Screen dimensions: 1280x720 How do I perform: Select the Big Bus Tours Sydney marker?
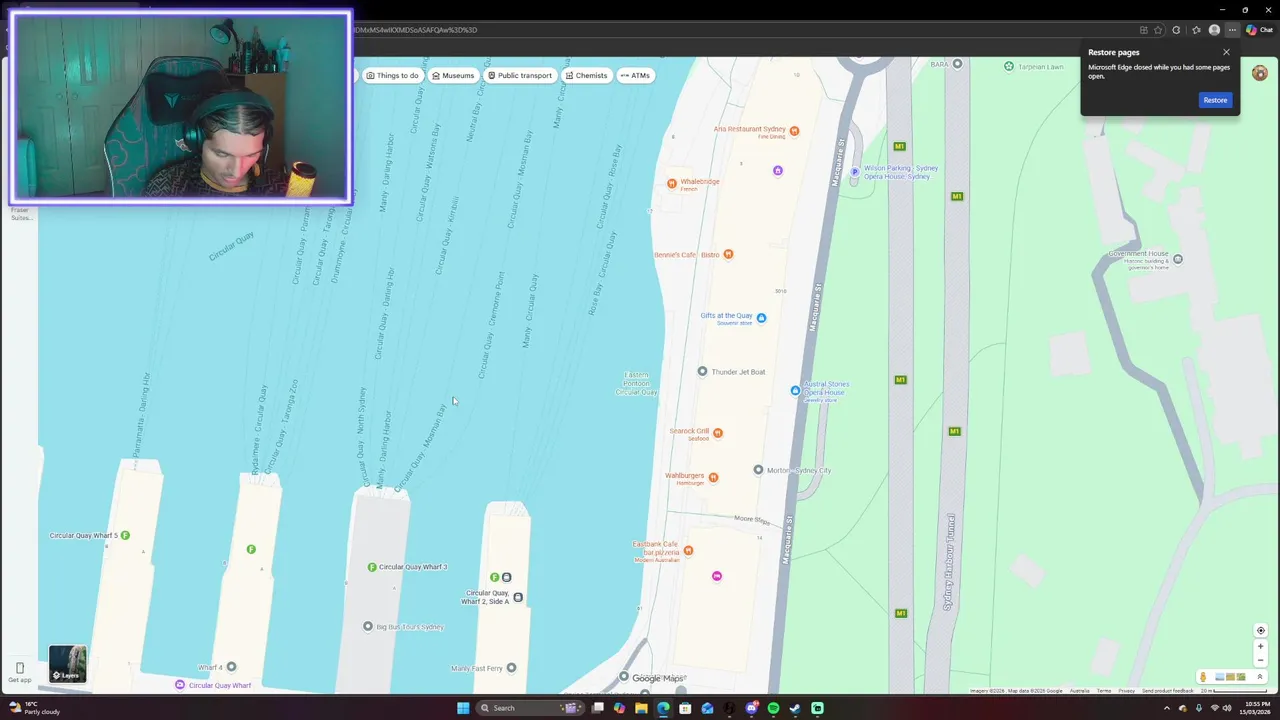click(368, 626)
